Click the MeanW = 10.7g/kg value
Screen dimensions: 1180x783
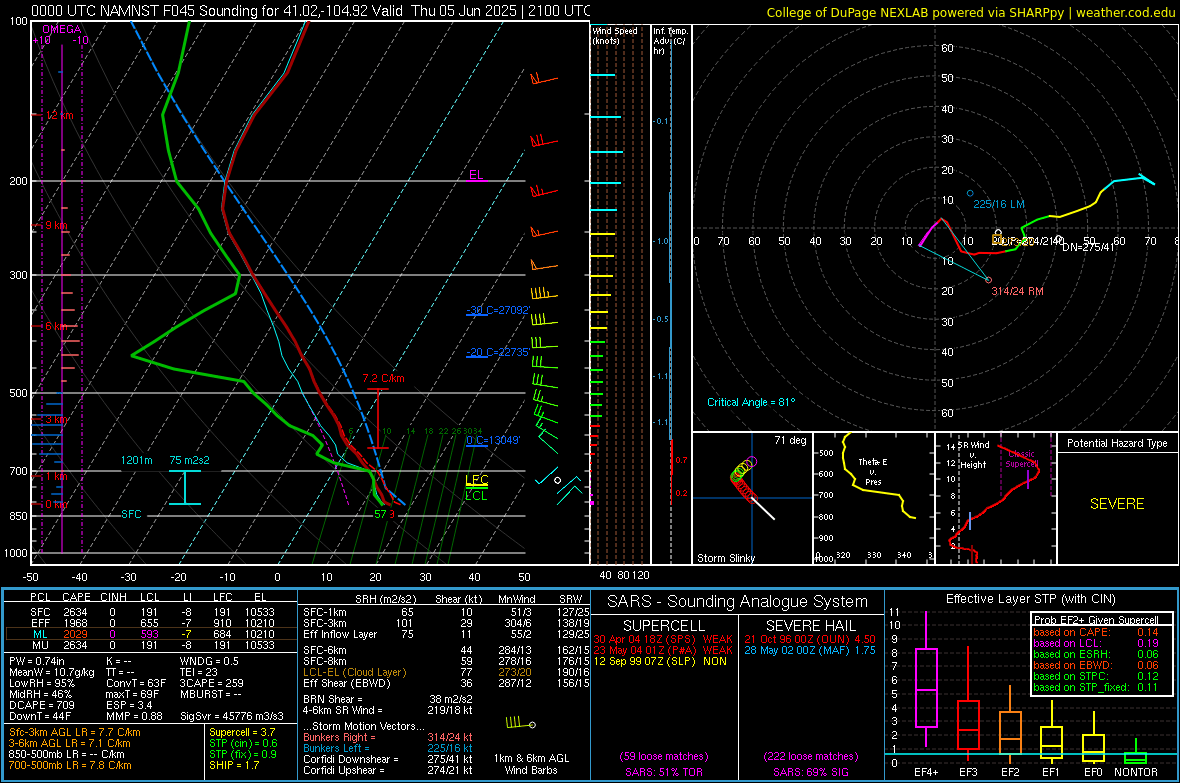pos(52,672)
